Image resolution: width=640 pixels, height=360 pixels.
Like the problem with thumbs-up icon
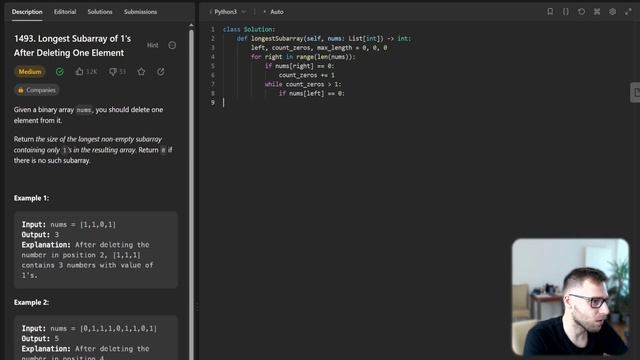pos(80,72)
